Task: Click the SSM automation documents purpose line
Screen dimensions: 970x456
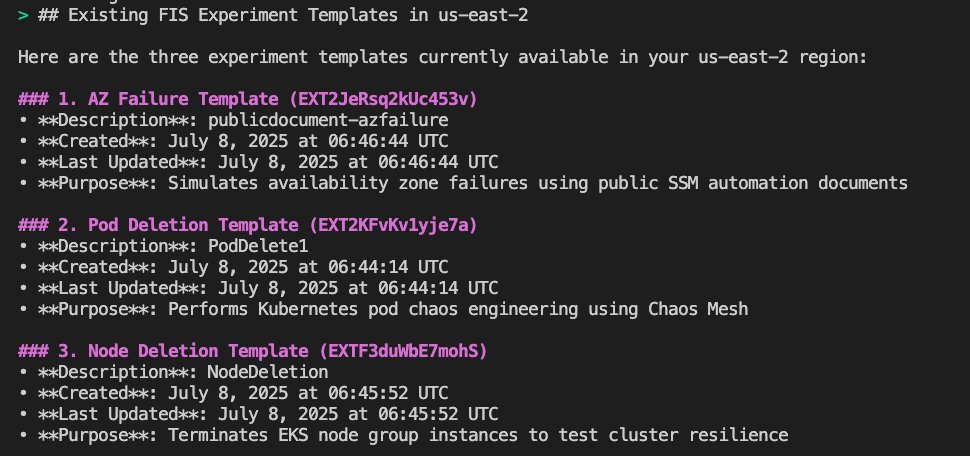Action: click(x=463, y=183)
